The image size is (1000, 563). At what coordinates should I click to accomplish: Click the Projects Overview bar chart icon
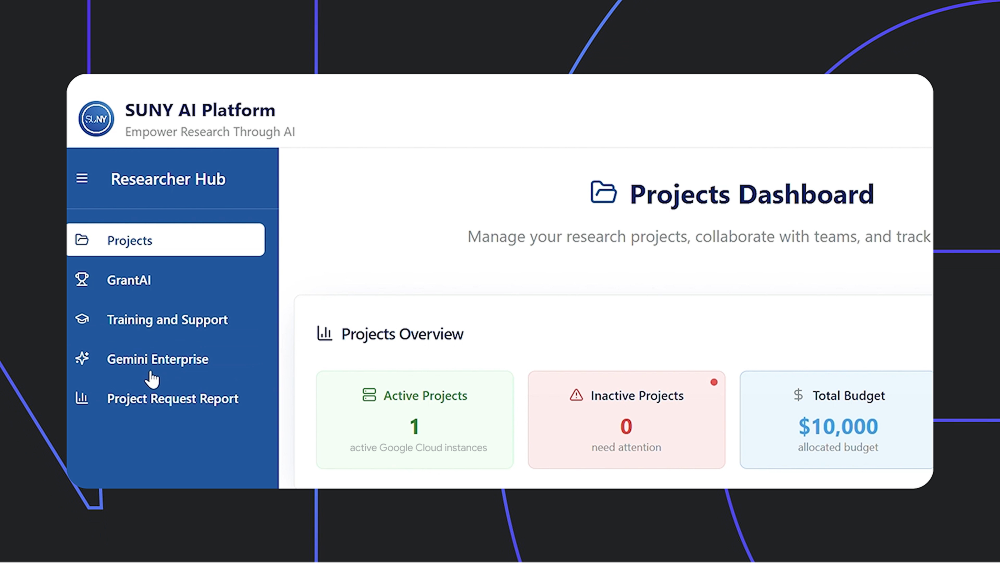[x=325, y=333]
